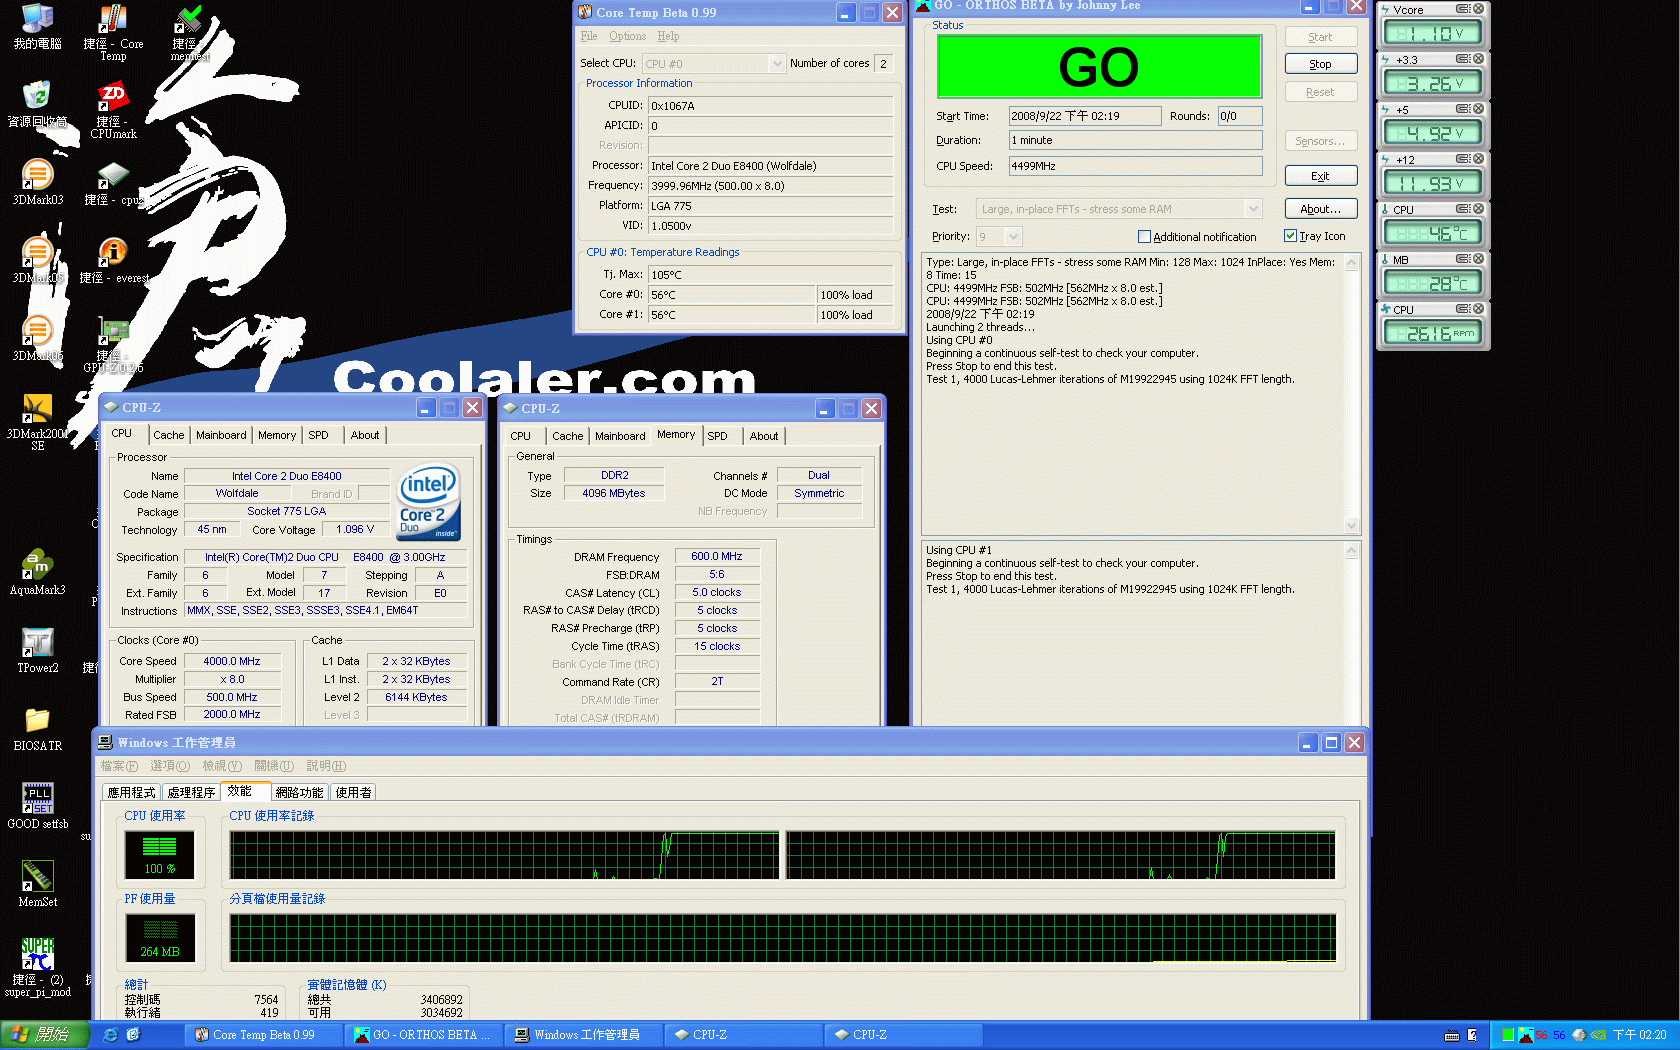Click scroll-up arrow of lower ORTHOS log
Viewport: 1680px width, 1050px height.
1352,551
